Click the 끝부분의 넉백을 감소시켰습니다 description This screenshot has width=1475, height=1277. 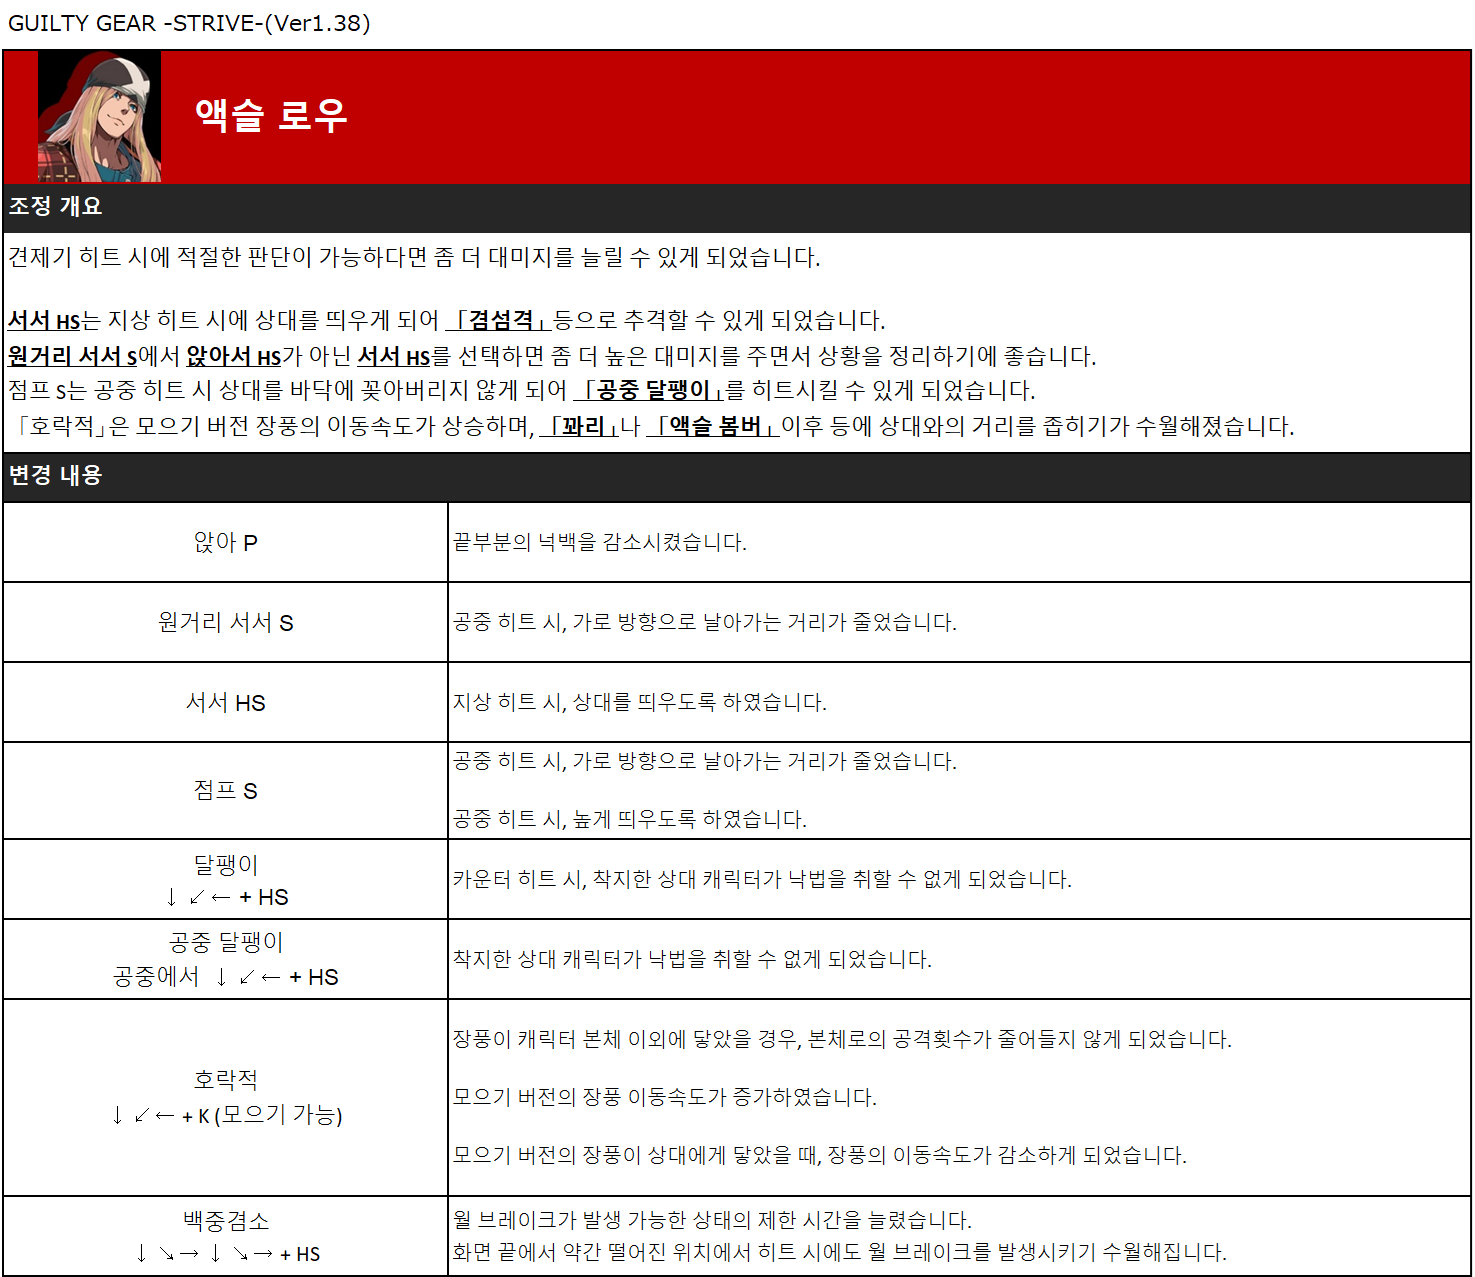(600, 543)
